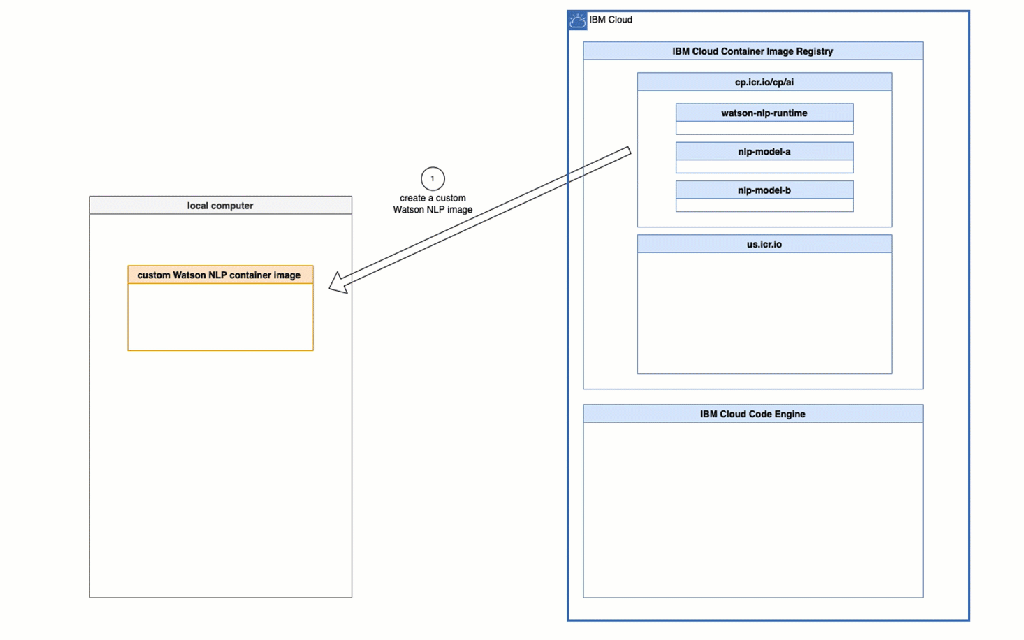Click the empty orange-bordered custom image body
Image resolution: width=1024 pixels, height=640 pixels.
[x=220, y=317]
